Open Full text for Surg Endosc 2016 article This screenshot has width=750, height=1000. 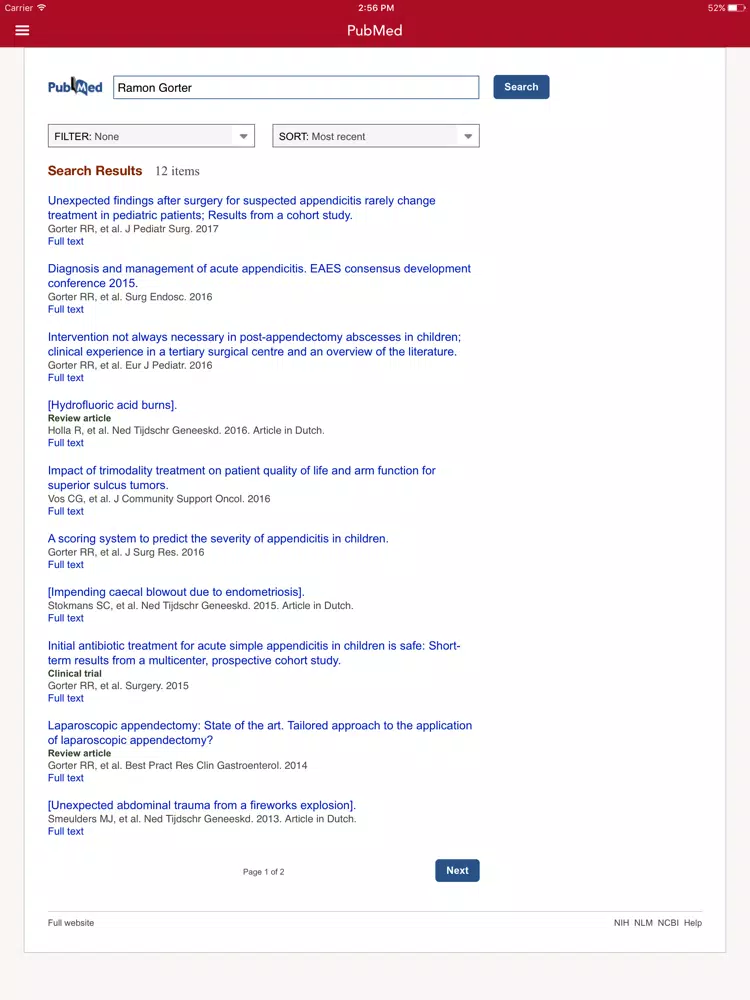pos(66,309)
